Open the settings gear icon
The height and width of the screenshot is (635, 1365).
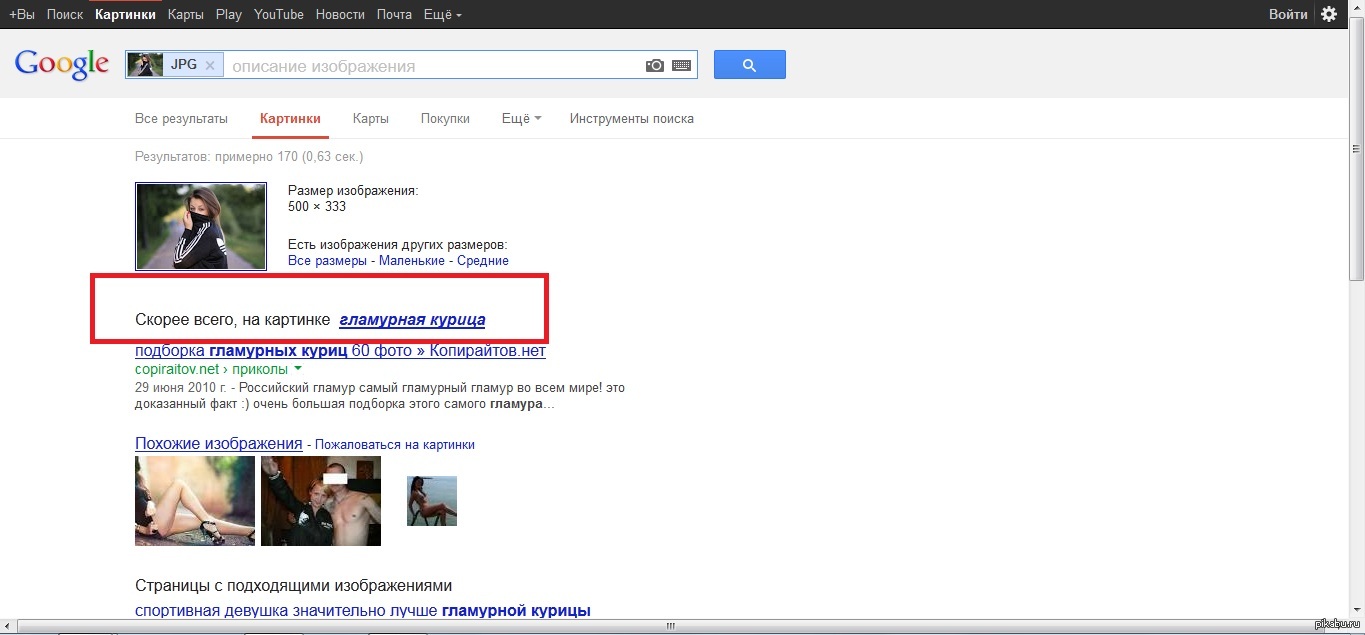click(1328, 14)
